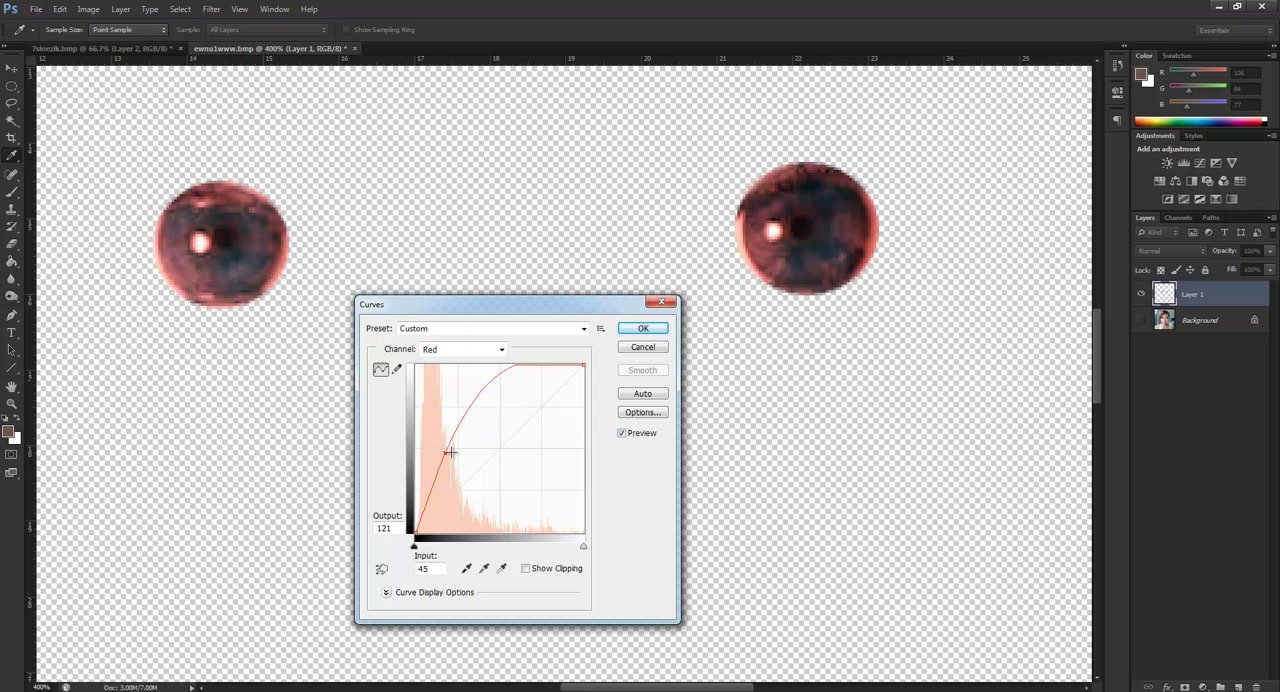This screenshot has width=1280, height=692.
Task: Select the Move tool
Action: point(11,68)
